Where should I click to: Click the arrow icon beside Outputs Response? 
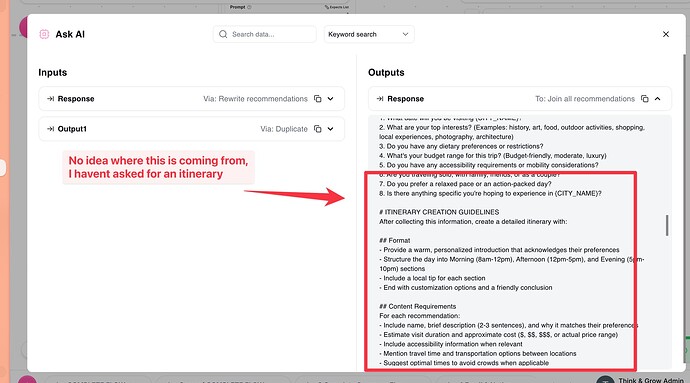tap(380, 99)
